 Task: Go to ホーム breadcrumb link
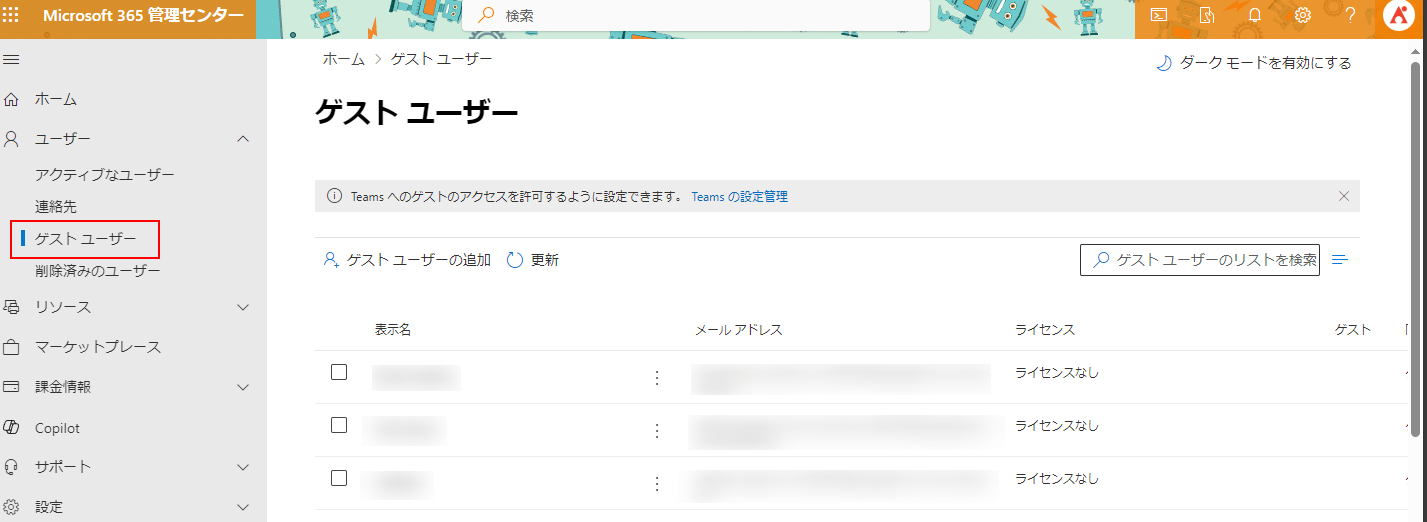click(x=343, y=59)
